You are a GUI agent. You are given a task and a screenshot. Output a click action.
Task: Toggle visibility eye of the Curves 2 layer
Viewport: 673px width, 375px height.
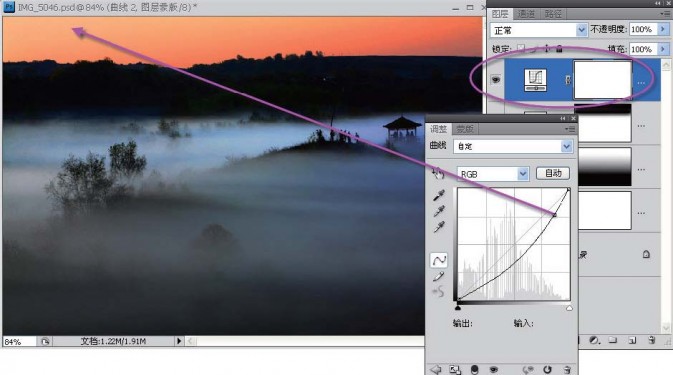pos(496,80)
